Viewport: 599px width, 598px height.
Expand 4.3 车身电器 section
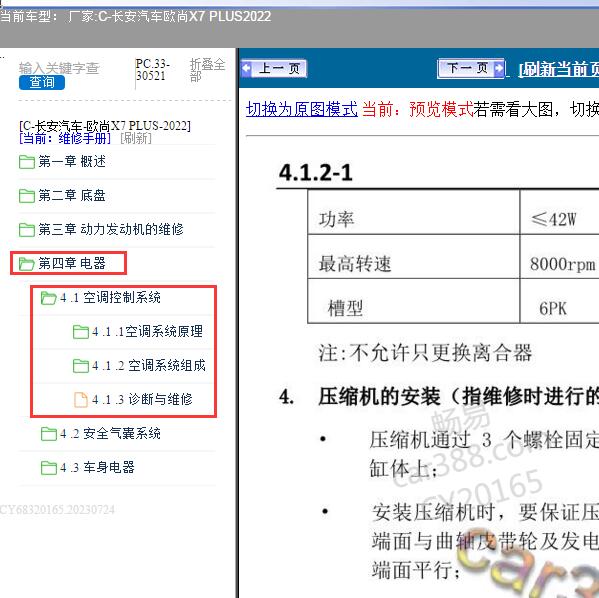97,467
